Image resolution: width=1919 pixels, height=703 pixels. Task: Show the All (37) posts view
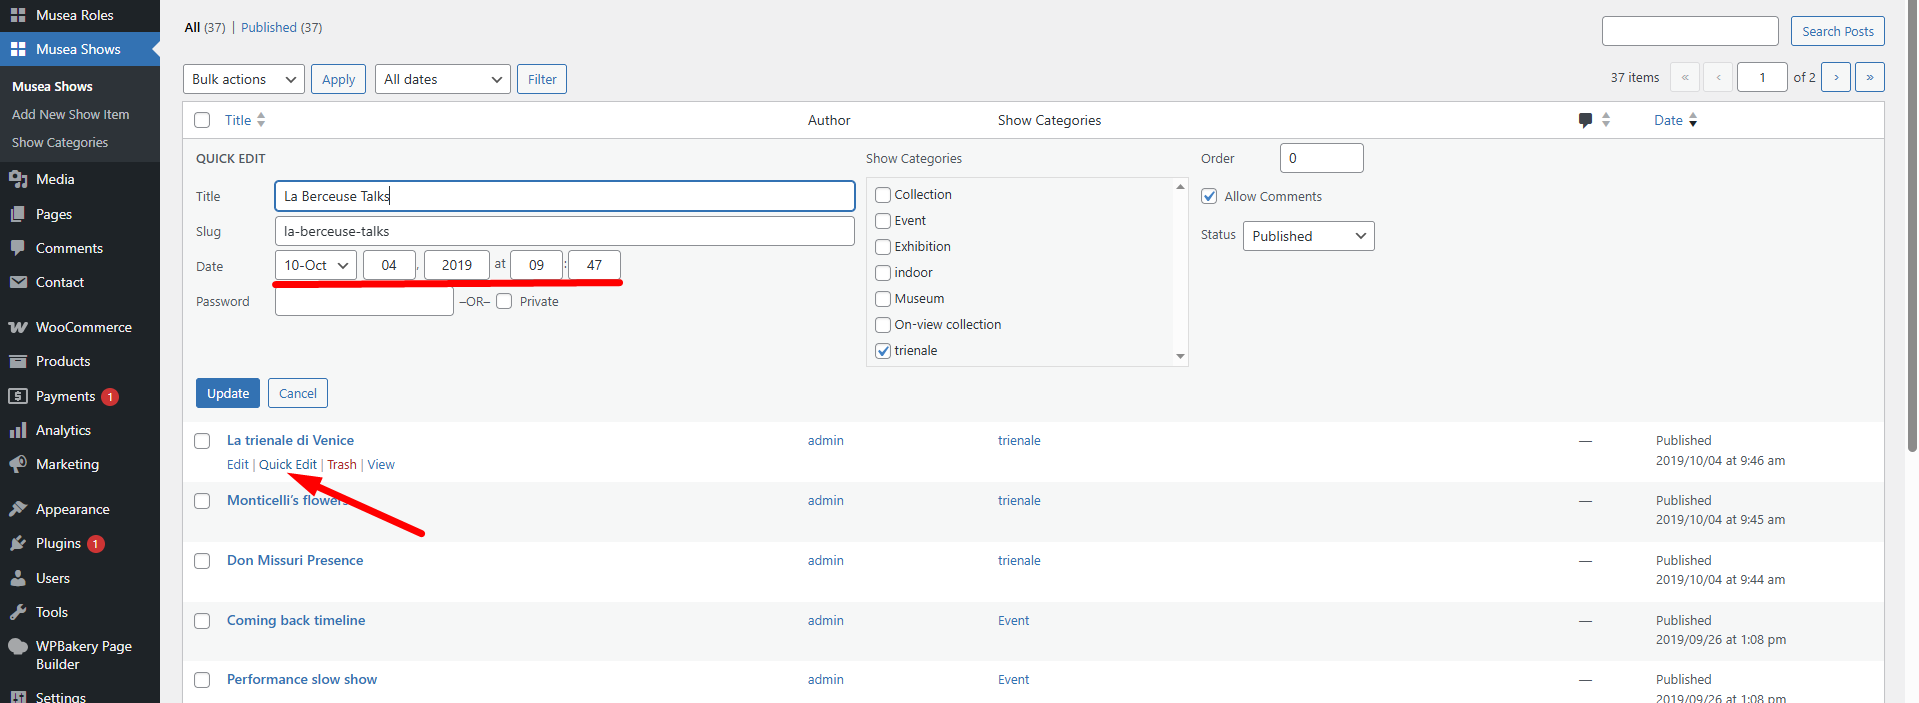coord(205,28)
